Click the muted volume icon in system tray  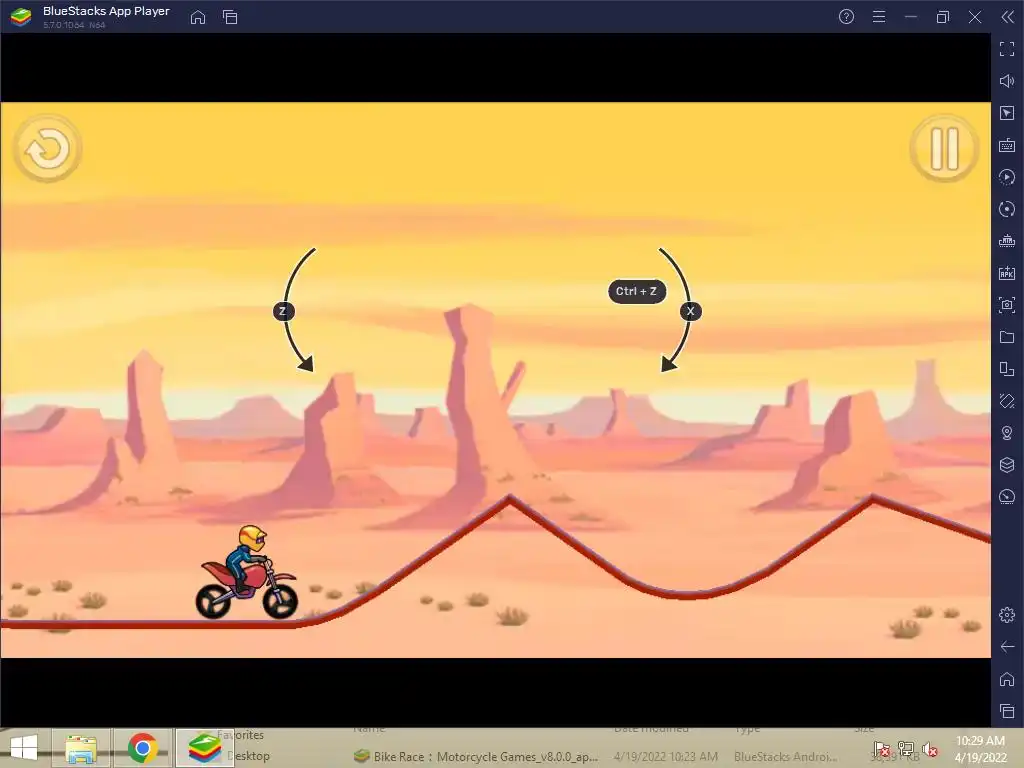[x=930, y=749]
